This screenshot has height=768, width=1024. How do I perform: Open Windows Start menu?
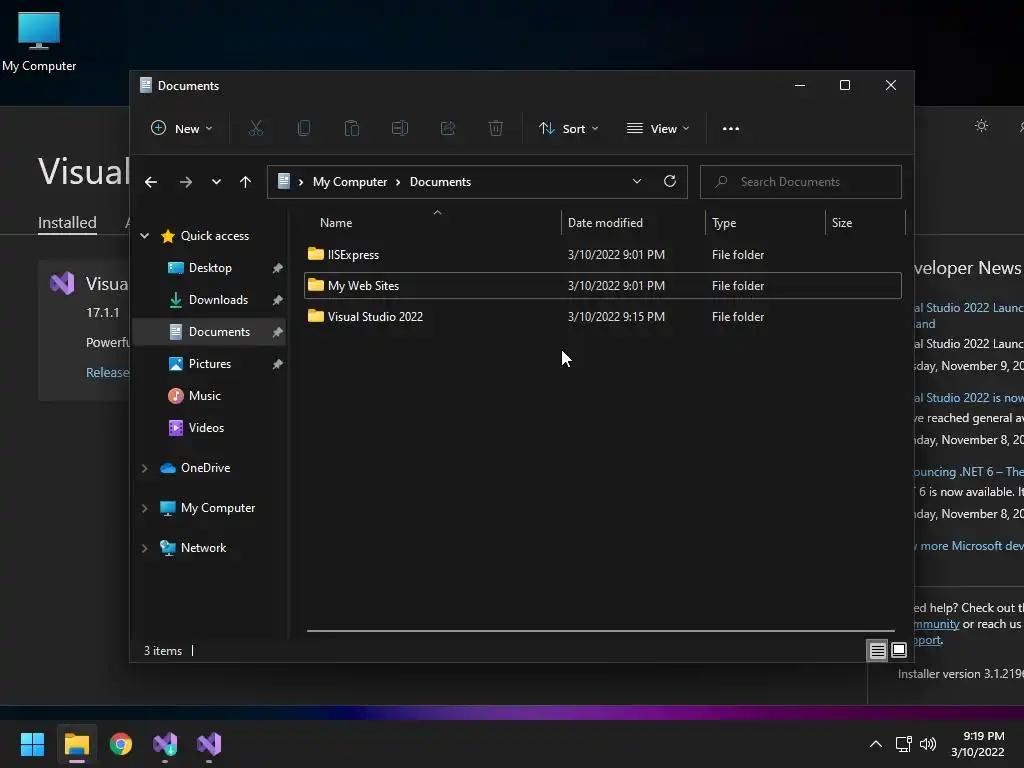33,744
